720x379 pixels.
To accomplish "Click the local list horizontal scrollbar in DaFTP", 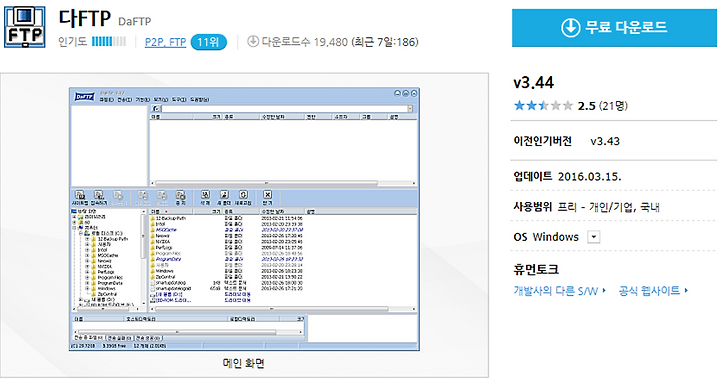I will click(283, 309).
